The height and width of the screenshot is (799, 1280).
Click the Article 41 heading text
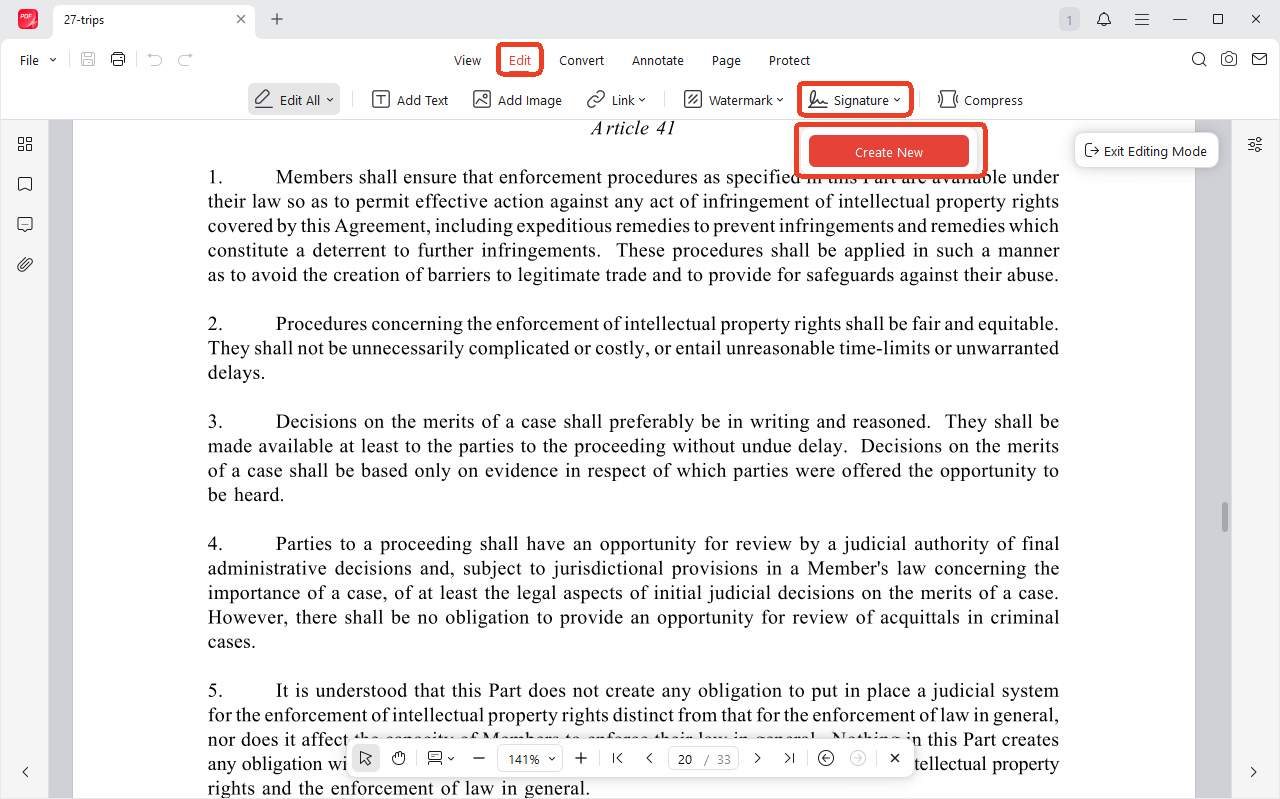point(633,128)
